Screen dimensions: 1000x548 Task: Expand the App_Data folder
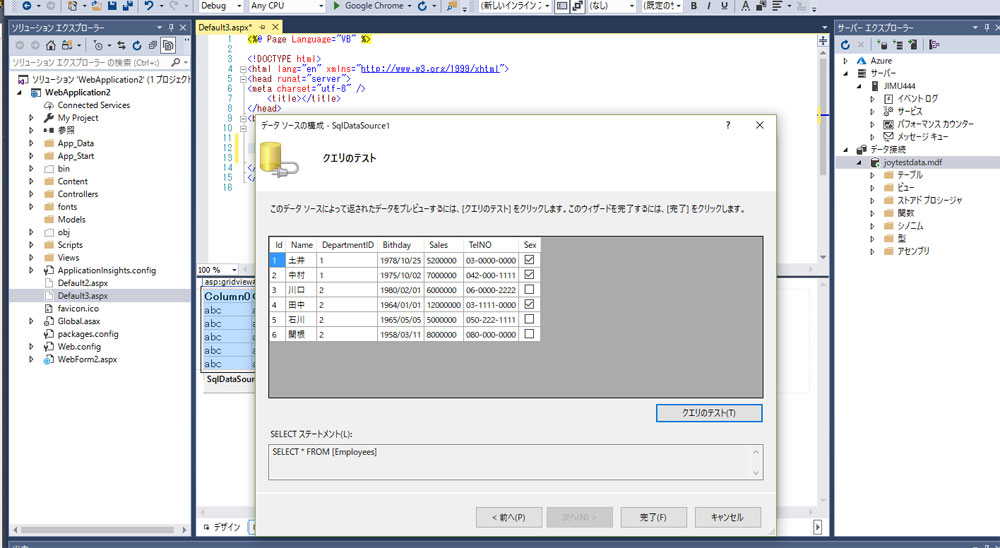point(31,144)
